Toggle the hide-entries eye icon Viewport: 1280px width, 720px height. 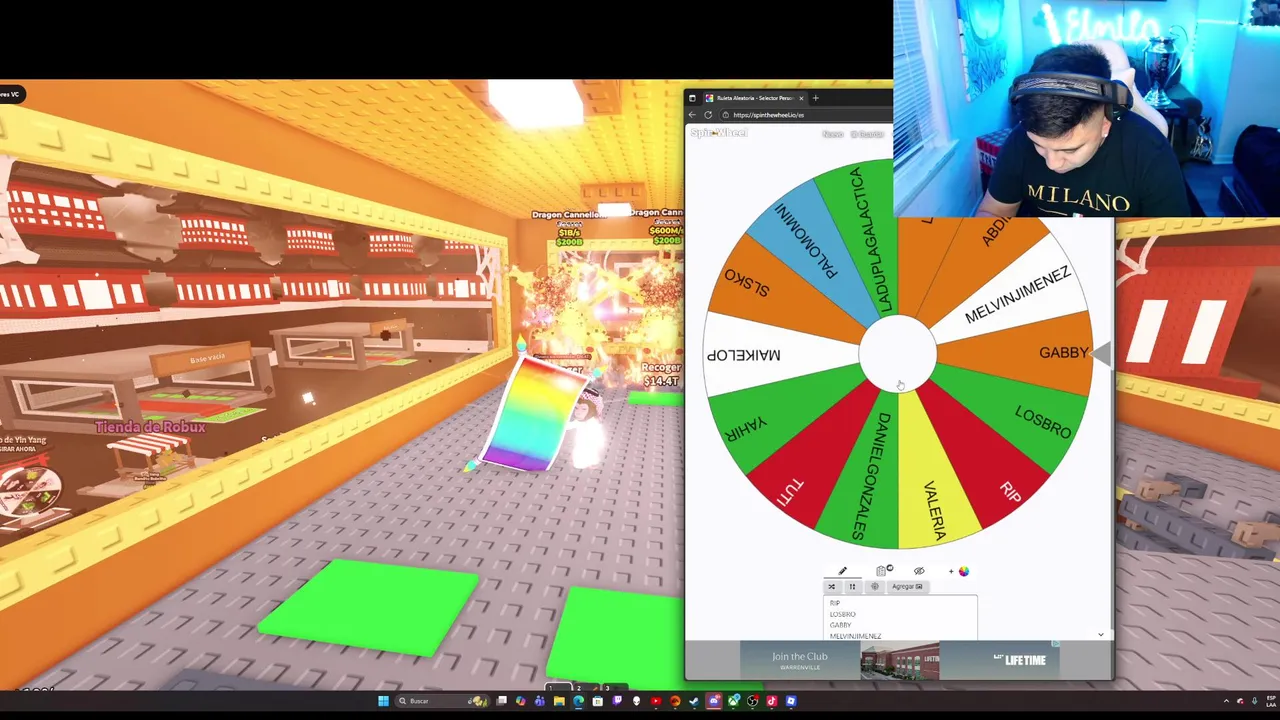coord(919,571)
